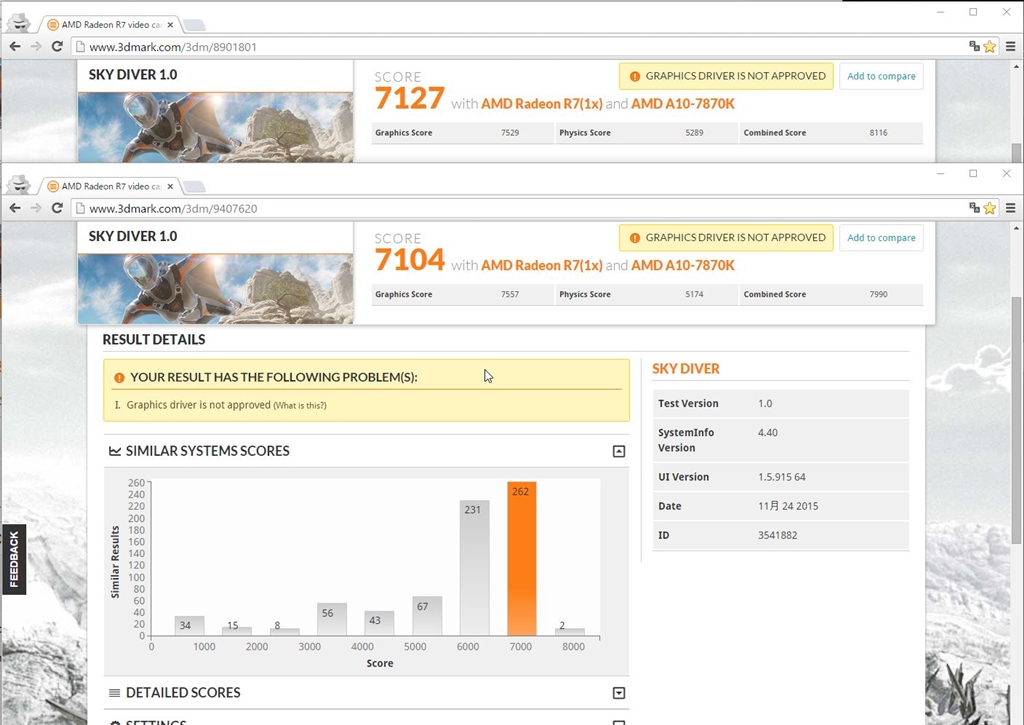Viewport: 1024px width, 725px height.
Task: Click Physics Score value 5174
Action: tap(694, 295)
